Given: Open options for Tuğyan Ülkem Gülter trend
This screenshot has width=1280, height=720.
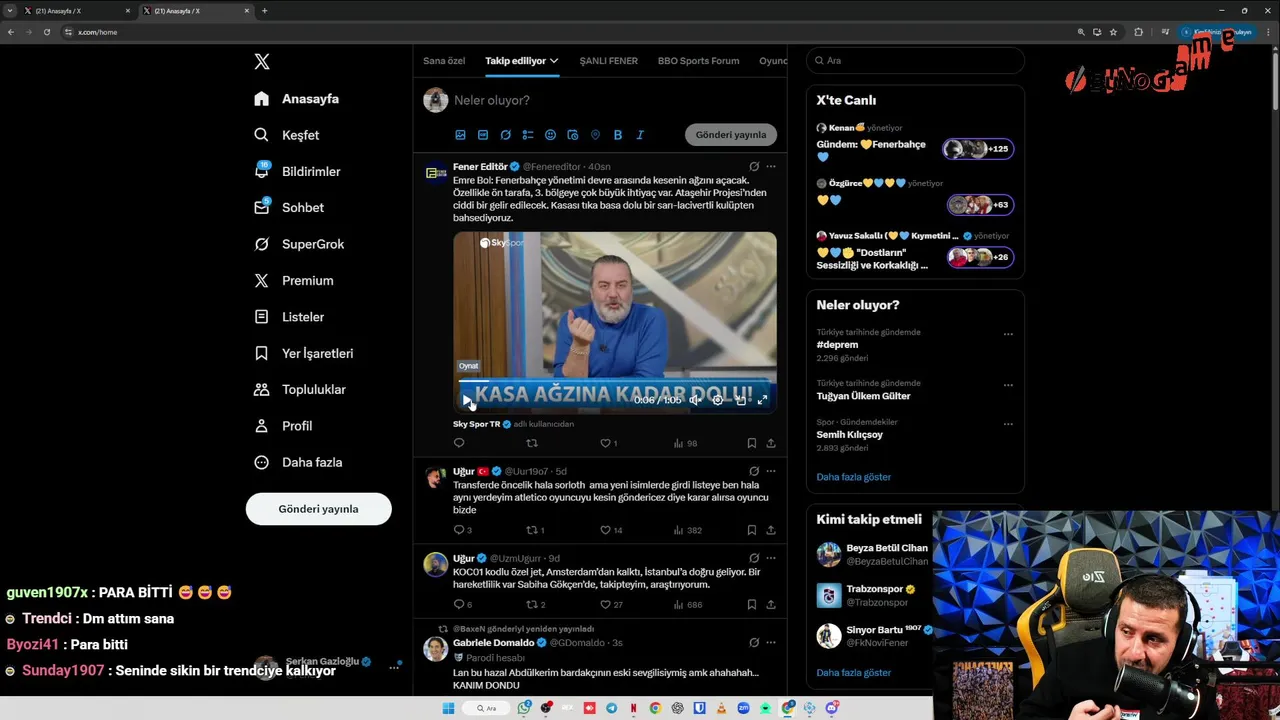Looking at the screenshot, I should [x=1008, y=385].
